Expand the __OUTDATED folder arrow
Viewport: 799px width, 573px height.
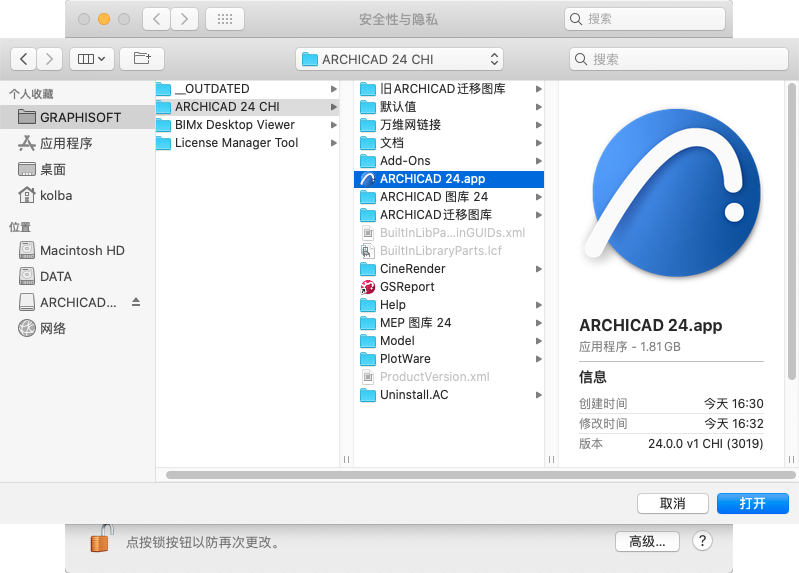point(333,89)
